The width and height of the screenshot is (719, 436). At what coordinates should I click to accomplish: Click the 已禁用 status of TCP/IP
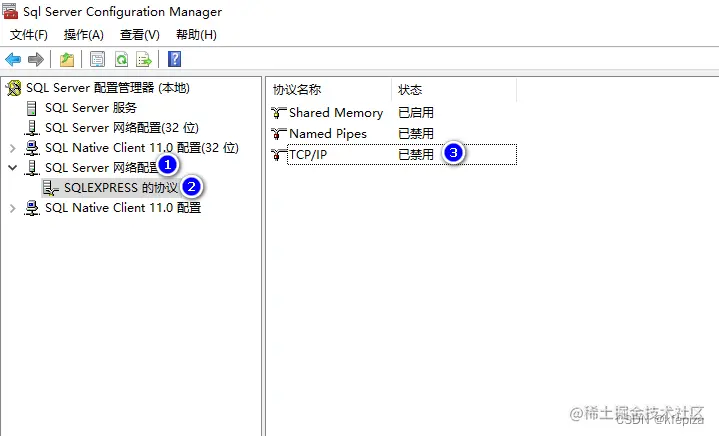(415, 155)
